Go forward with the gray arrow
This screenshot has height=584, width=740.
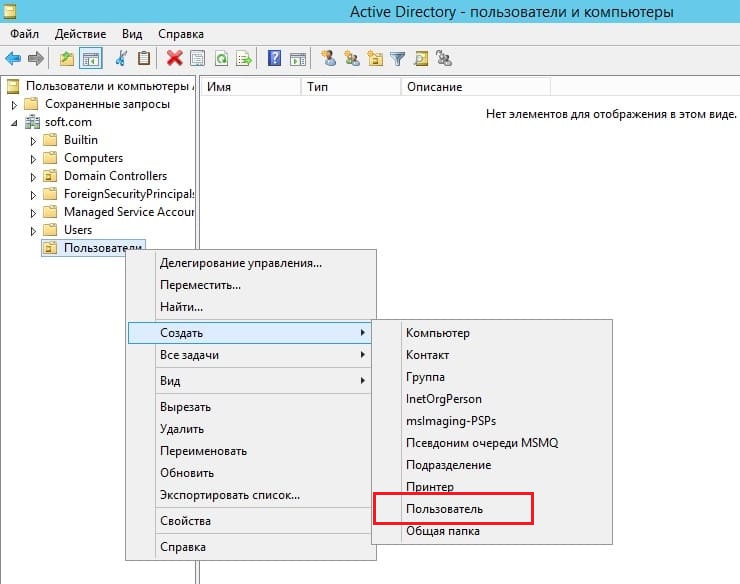click(x=36, y=59)
